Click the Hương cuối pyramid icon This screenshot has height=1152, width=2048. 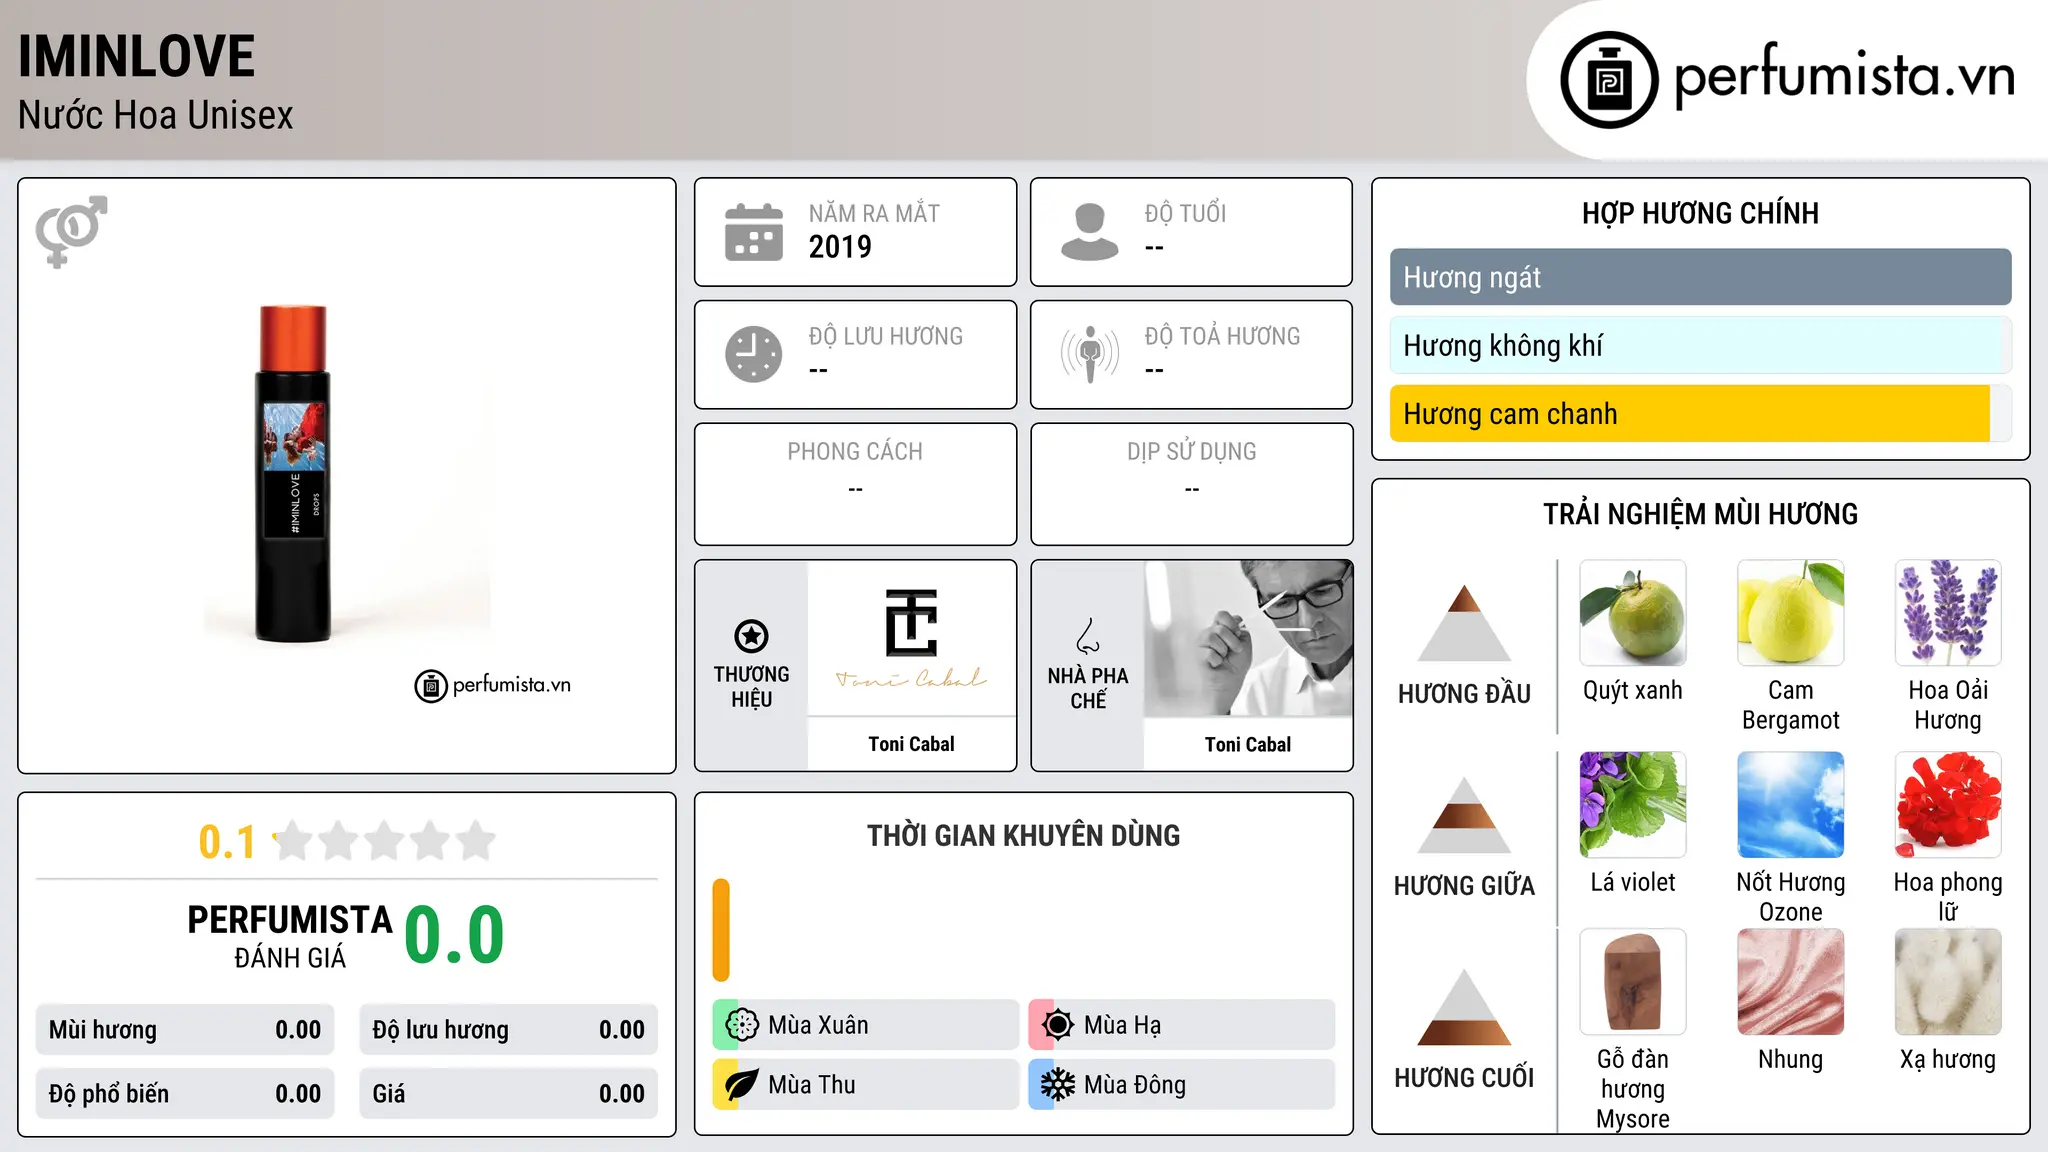[x=1464, y=1007]
